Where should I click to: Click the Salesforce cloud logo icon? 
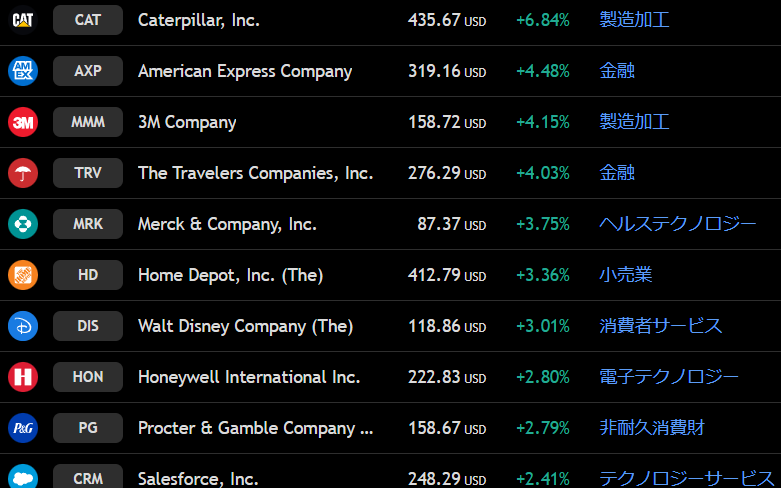[23, 477]
